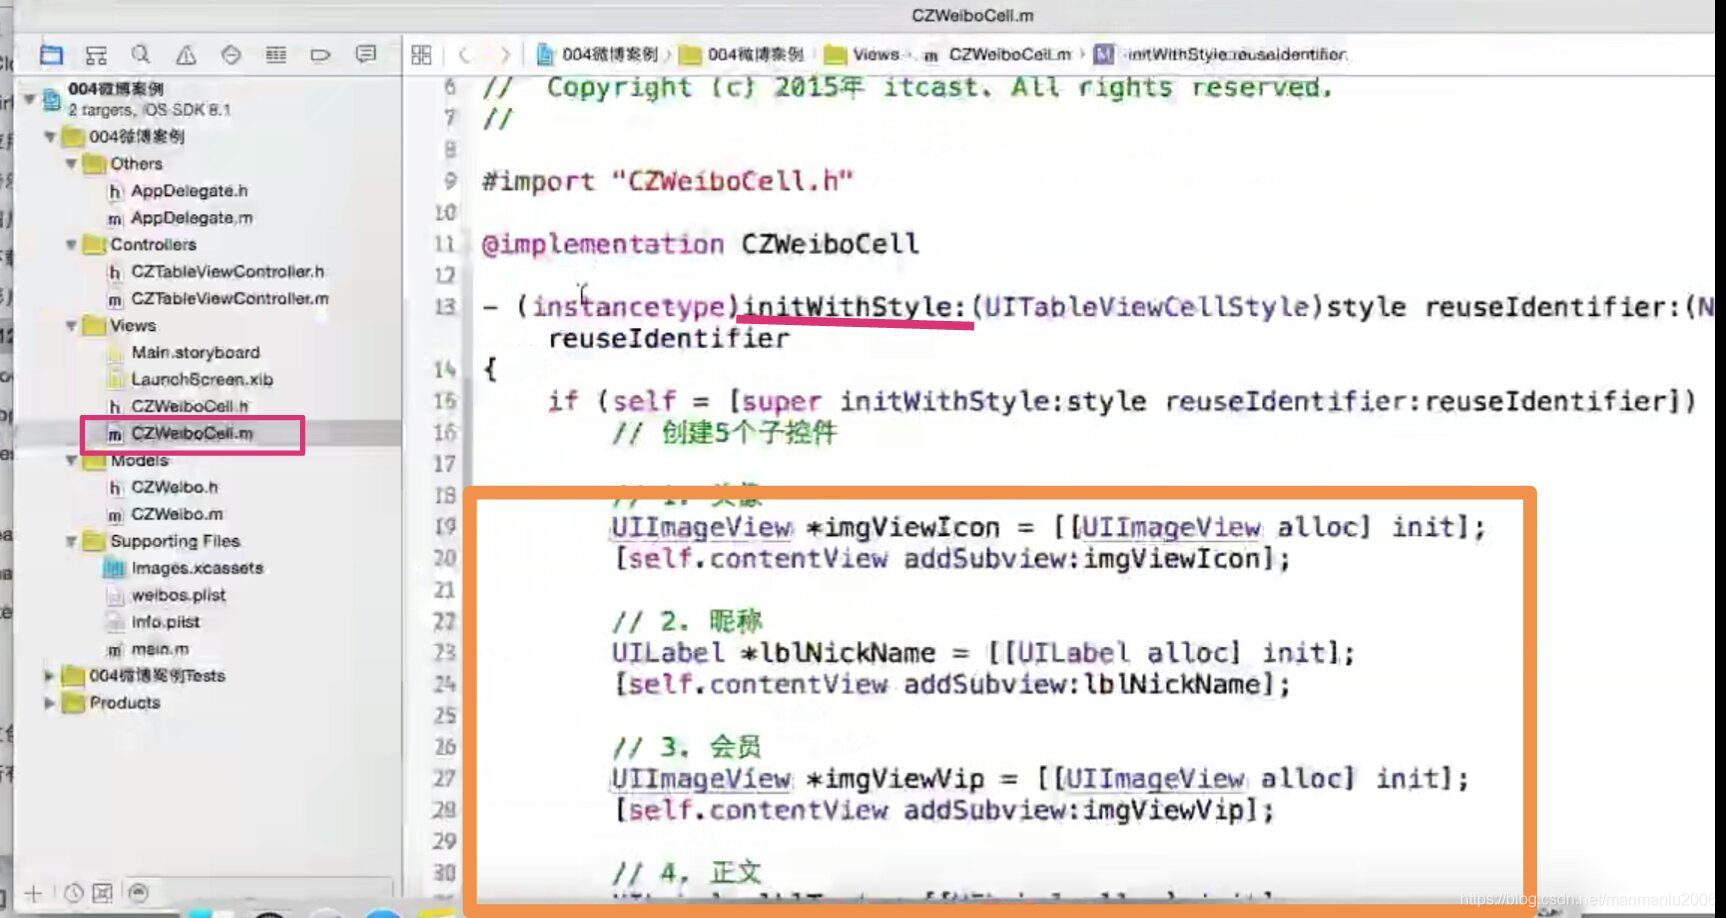1726x918 pixels.
Task: Open the Issue navigator warning icon
Action: pyautogui.click(x=186, y=55)
